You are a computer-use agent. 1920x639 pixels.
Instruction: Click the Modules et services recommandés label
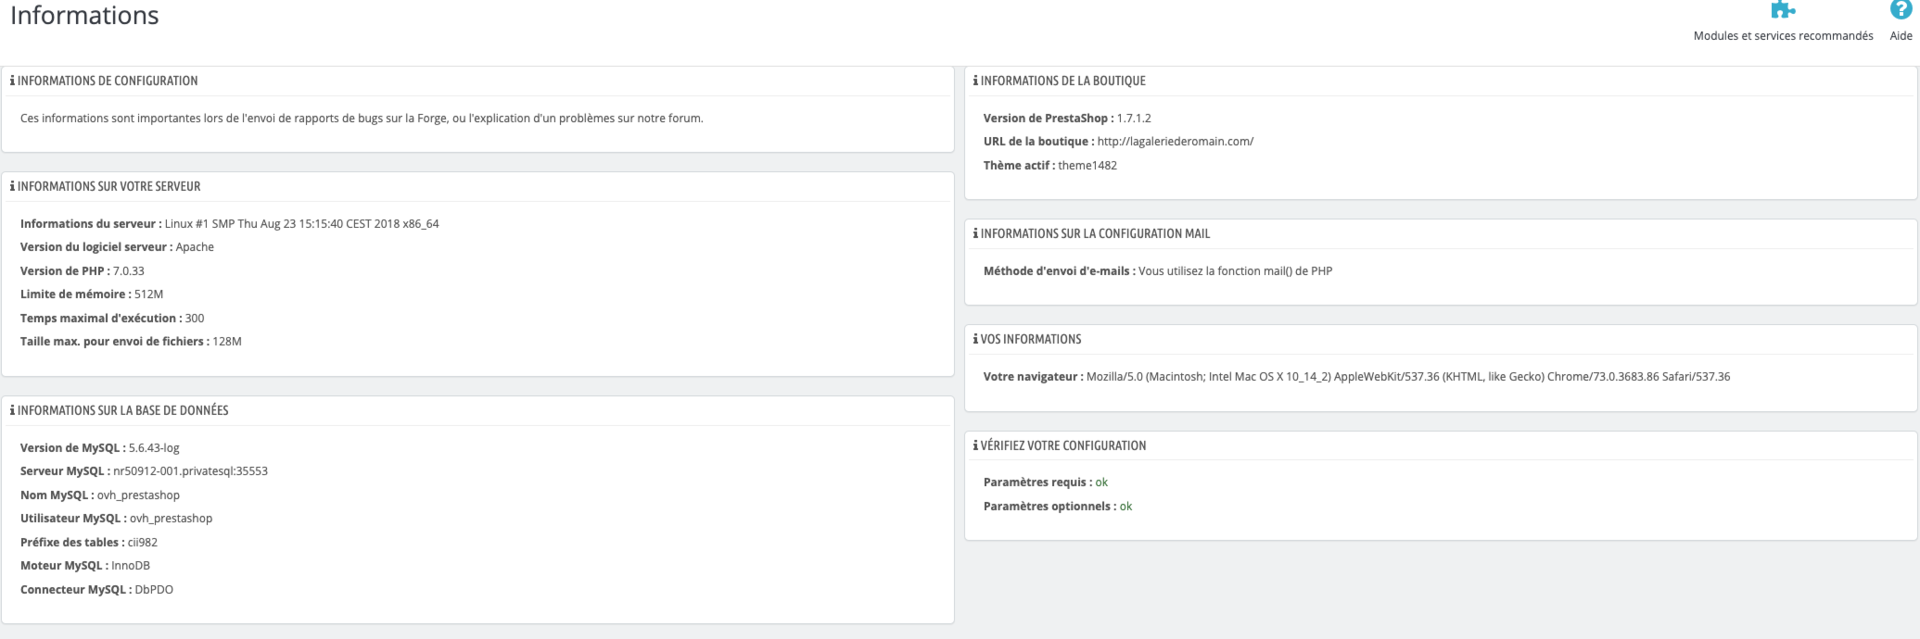click(x=1783, y=36)
